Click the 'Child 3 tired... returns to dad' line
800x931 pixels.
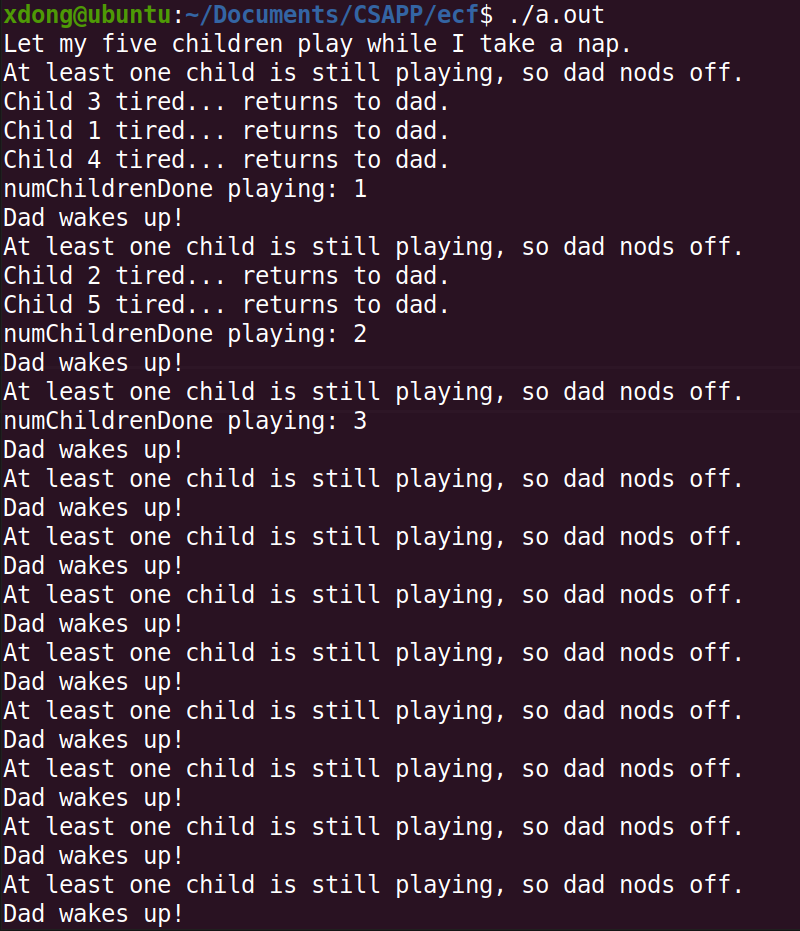pos(226,102)
